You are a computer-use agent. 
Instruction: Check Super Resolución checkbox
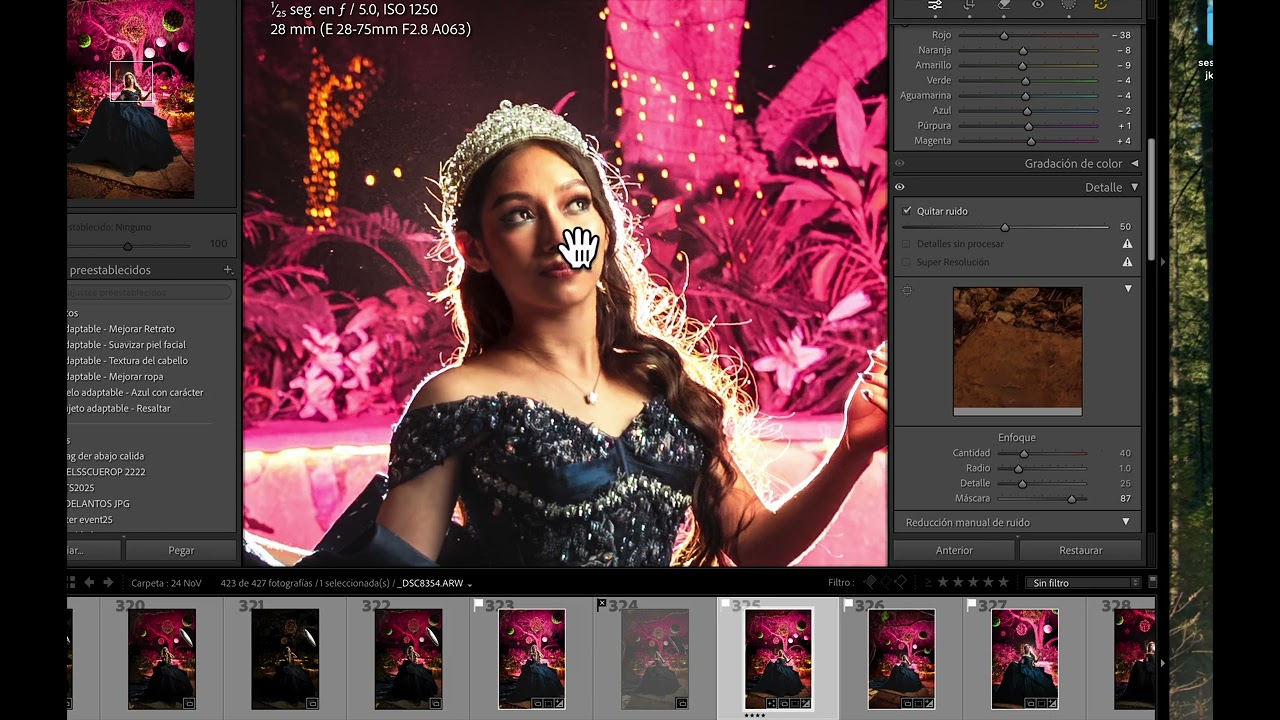[907, 262]
